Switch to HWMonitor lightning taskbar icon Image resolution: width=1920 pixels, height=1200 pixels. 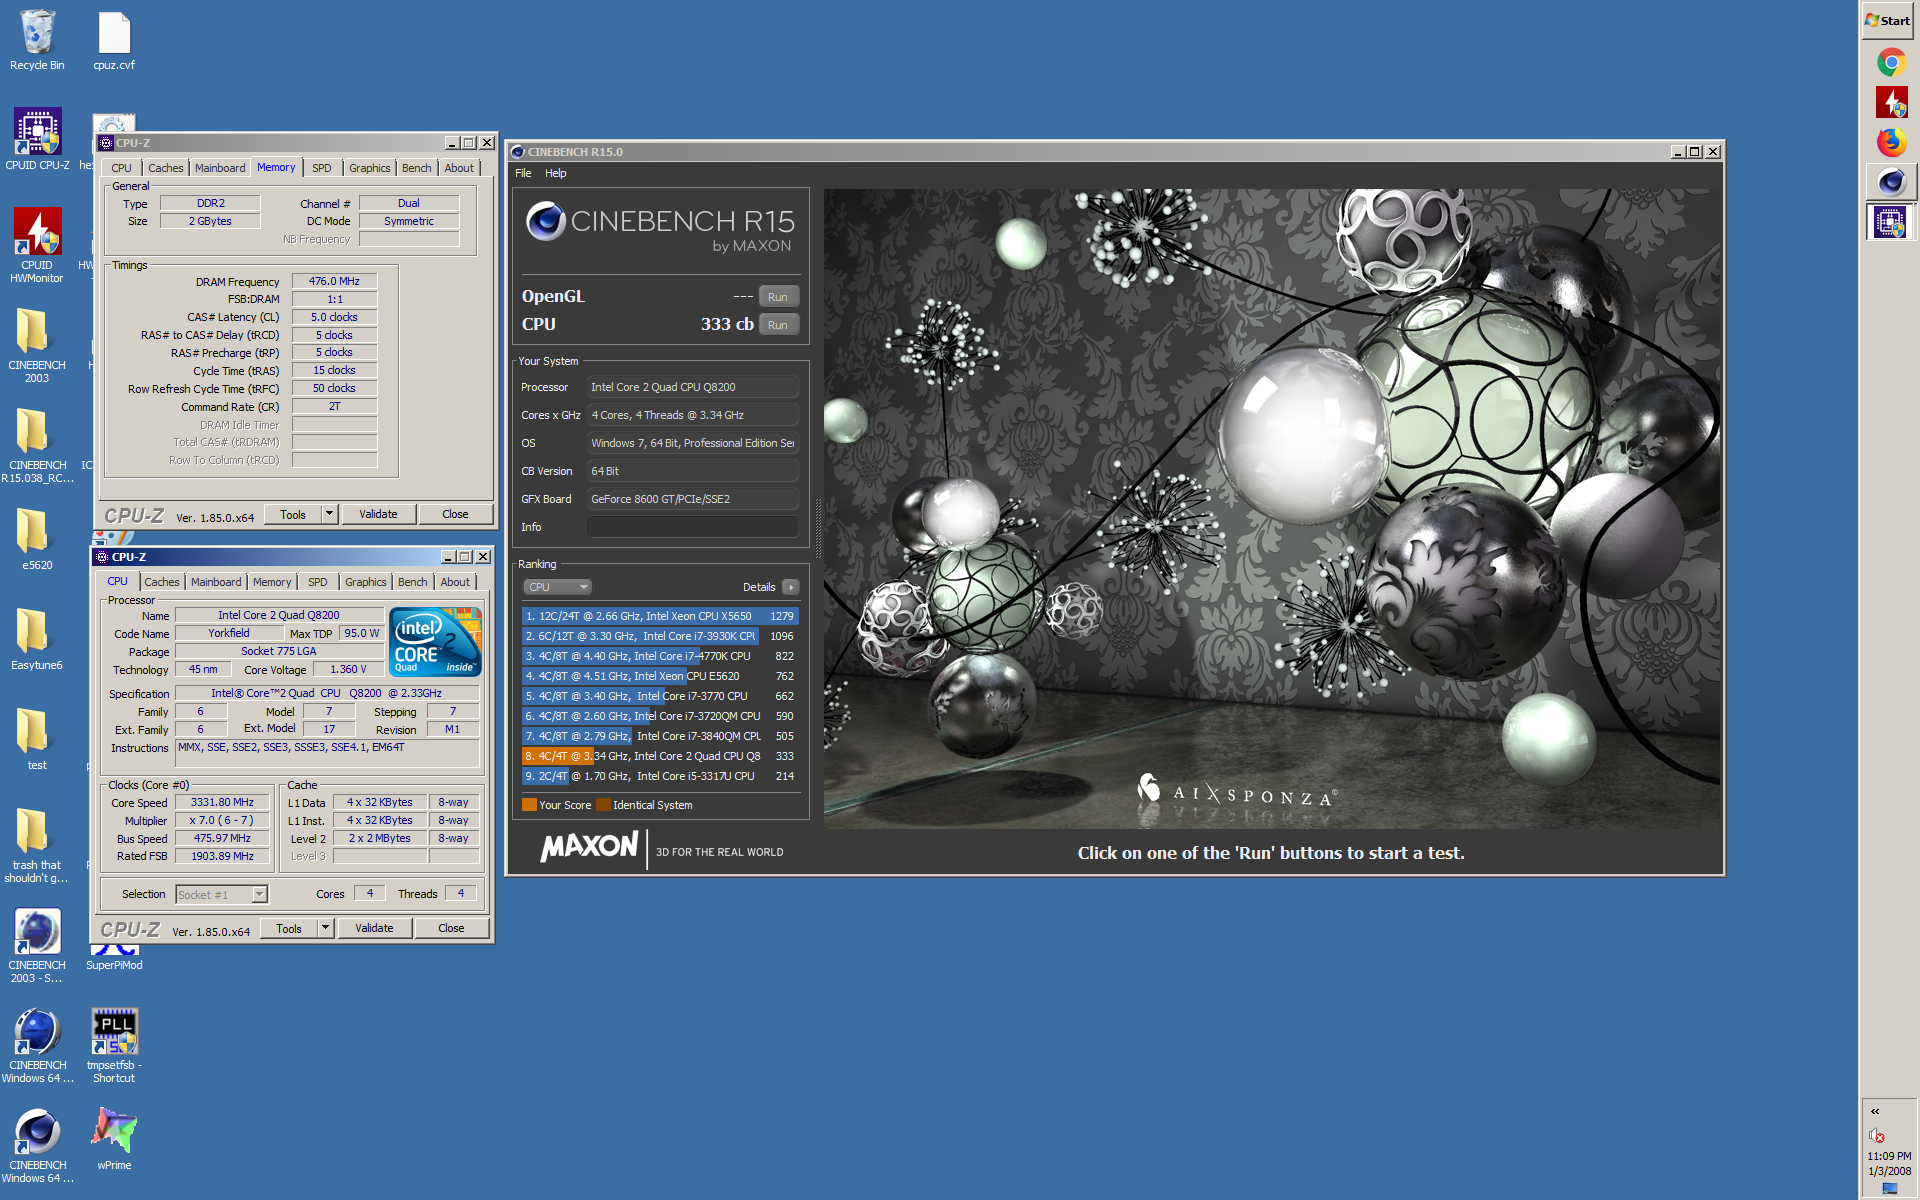click(x=1890, y=102)
